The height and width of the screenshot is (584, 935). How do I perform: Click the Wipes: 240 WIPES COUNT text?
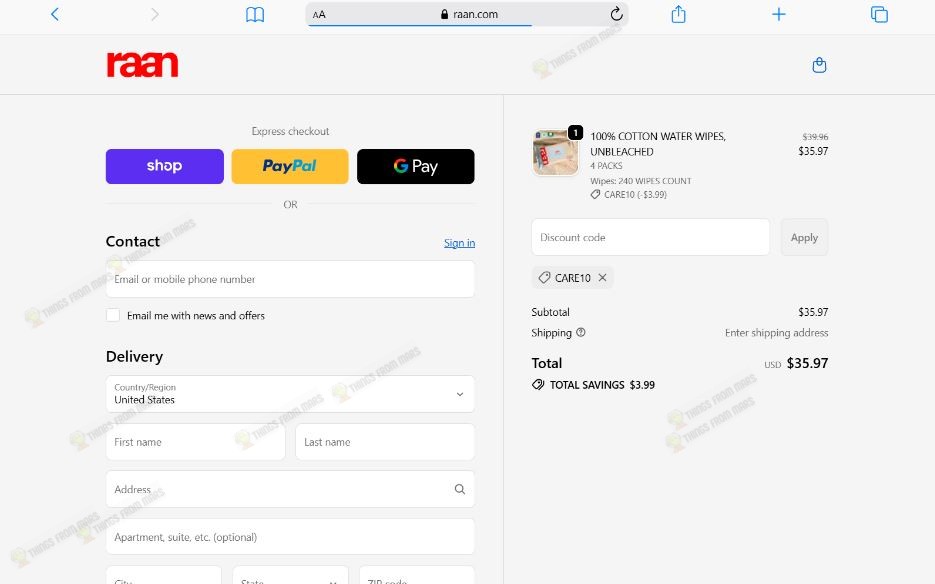click(x=641, y=181)
